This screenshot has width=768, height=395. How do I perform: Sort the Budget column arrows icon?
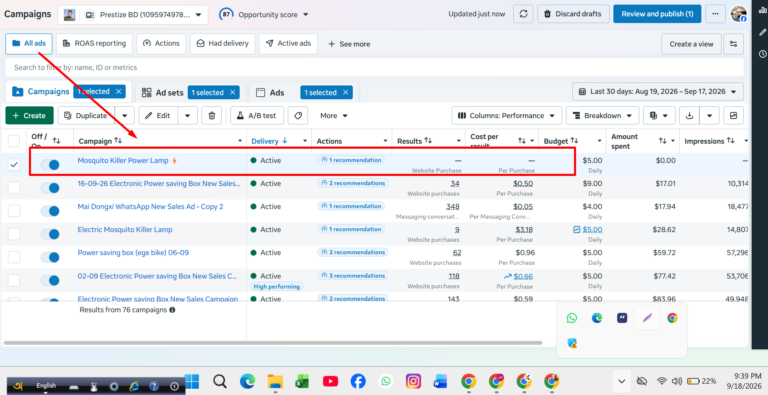click(x=574, y=141)
